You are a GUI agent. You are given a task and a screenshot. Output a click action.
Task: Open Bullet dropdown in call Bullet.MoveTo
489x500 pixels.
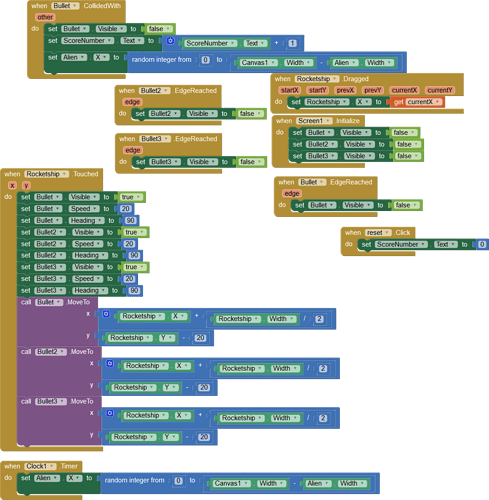click(49, 302)
